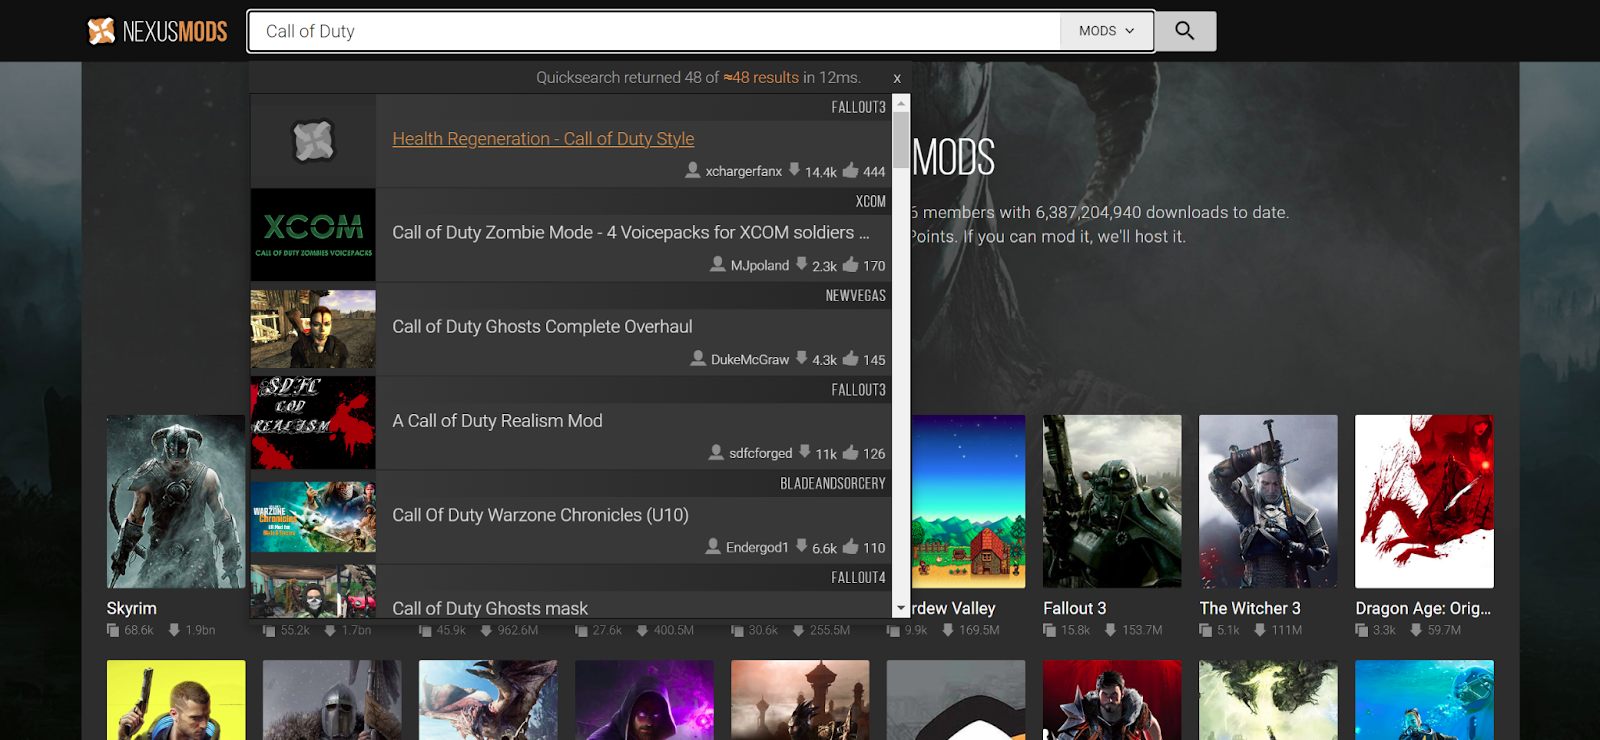Viewport: 1600px width, 740px height.
Task: Click the author icon beside DukeMcGraw
Action: pos(698,358)
